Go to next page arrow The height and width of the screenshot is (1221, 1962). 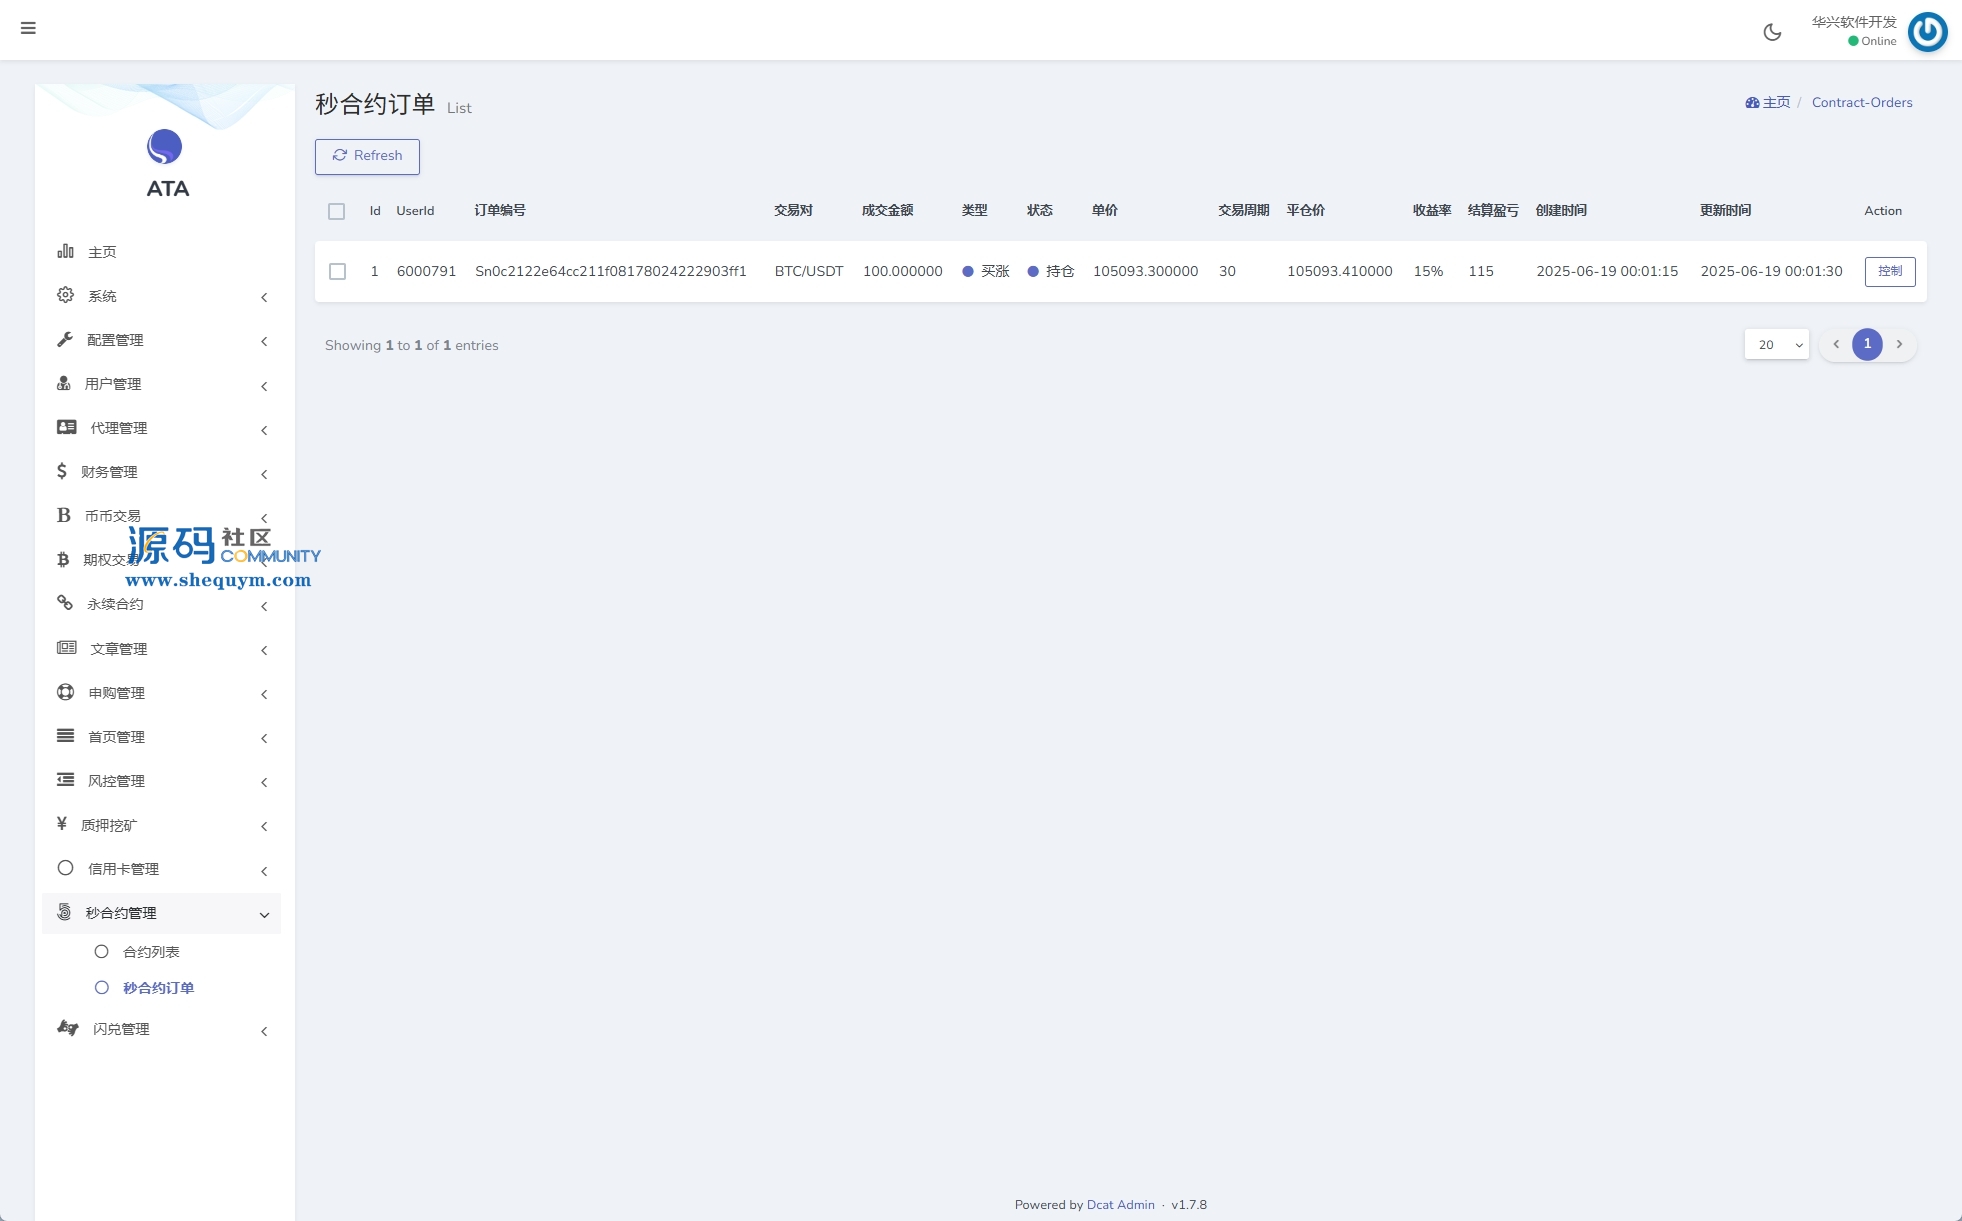pyautogui.click(x=1899, y=344)
